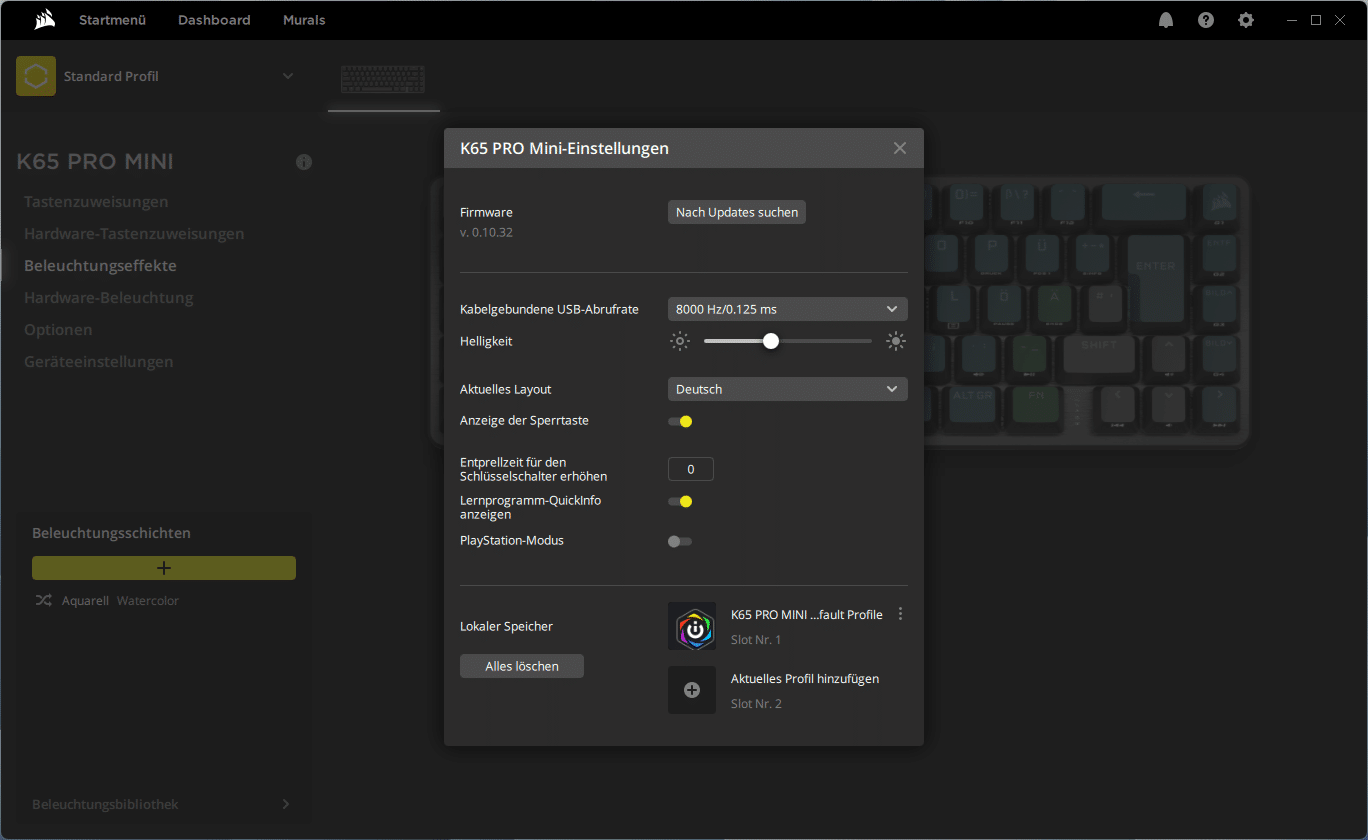The height and width of the screenshot is (840, 1368).
Task: Click the K65 PRO MINI info icon
Action: (x=304, y=162)
